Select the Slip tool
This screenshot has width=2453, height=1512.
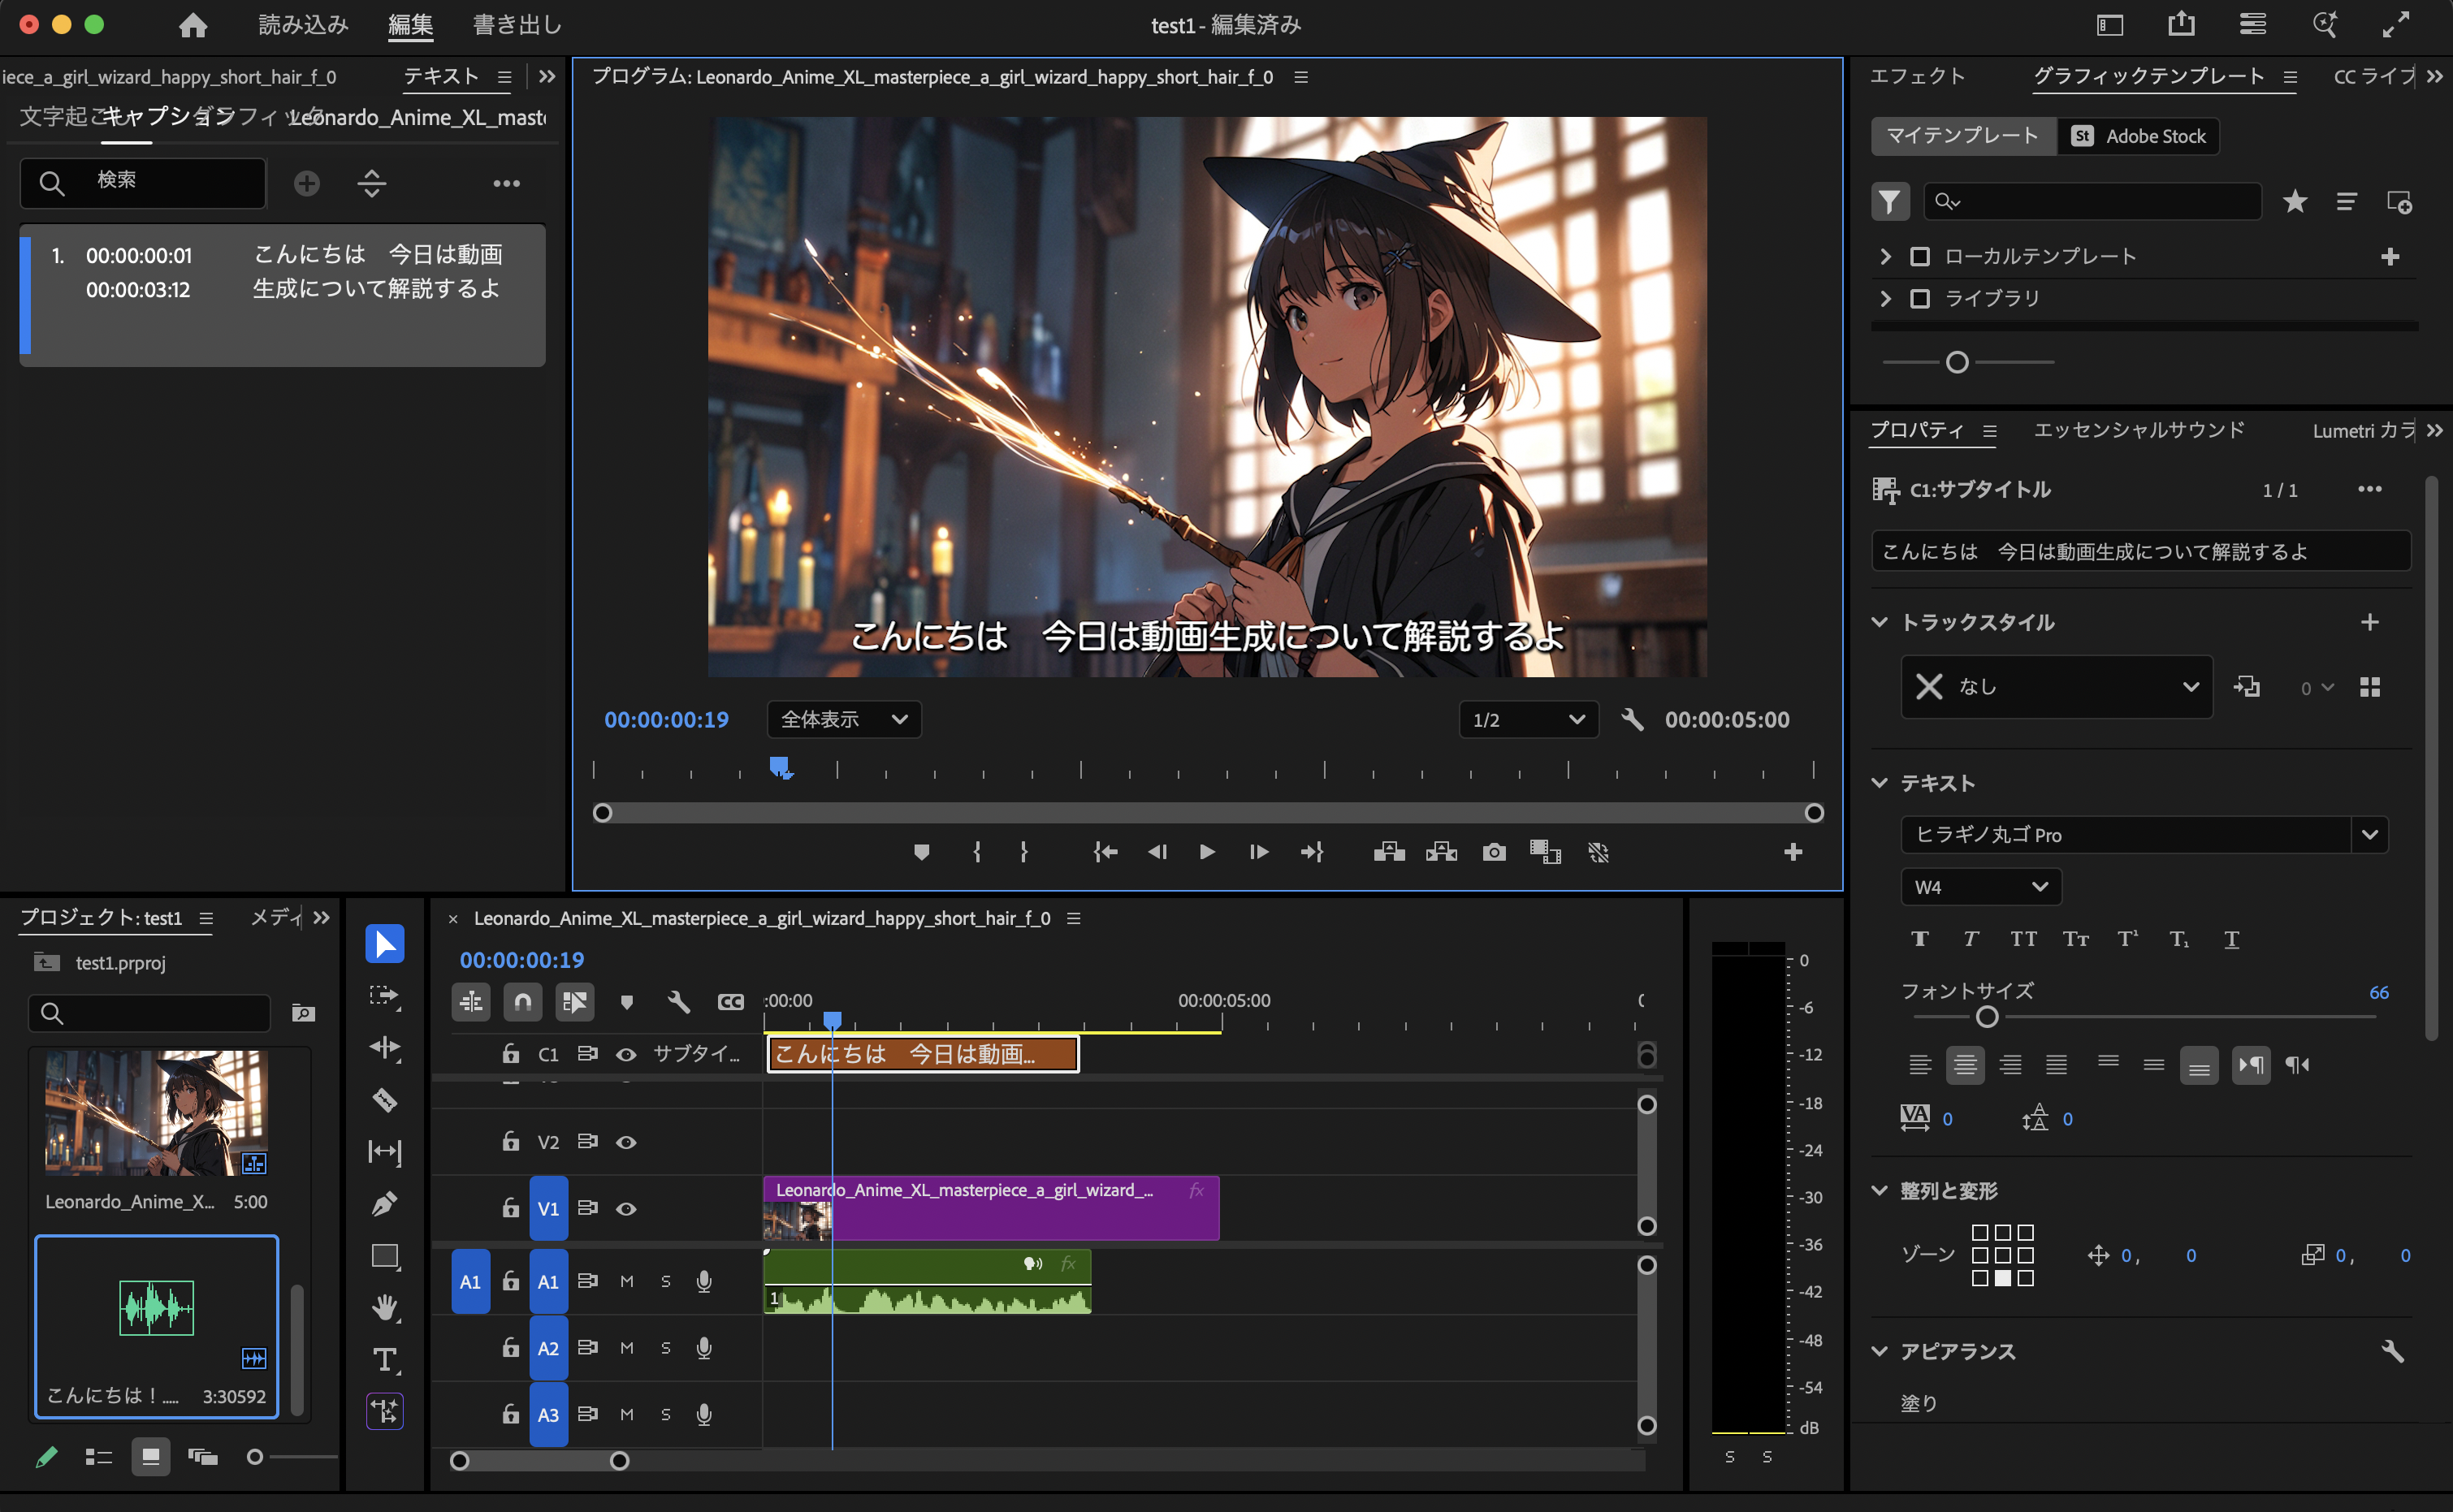click(385, 1152)
